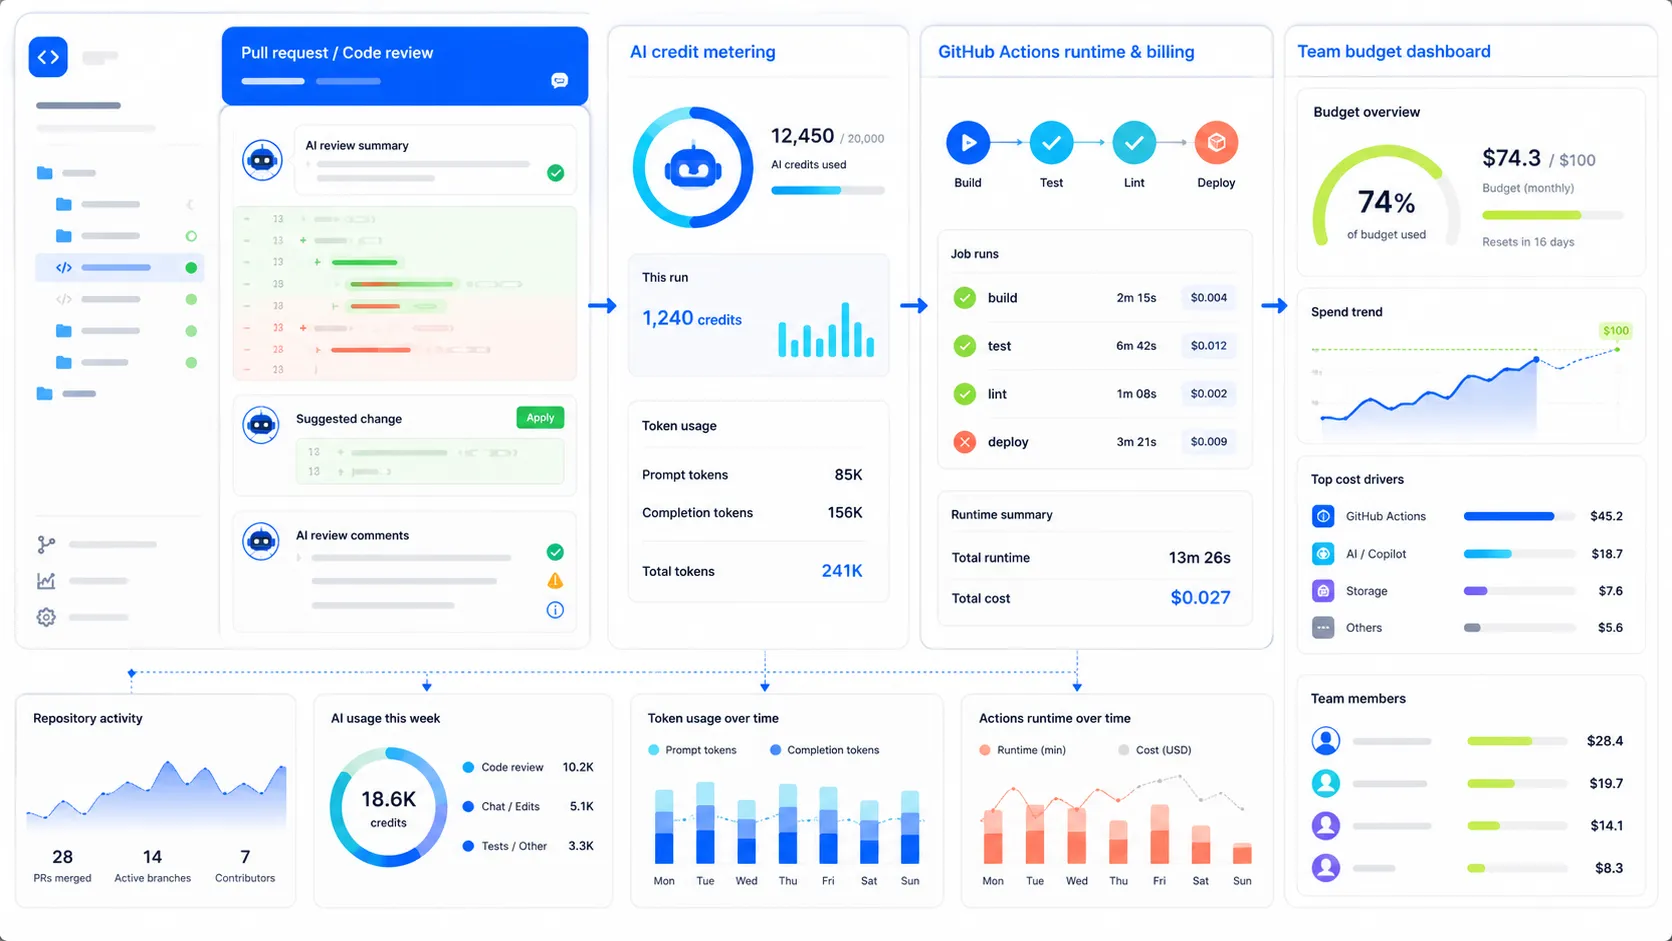This screenshot has width=1672, height=941.
Task: Select the orange Deploy stage icon
Action: click(x=1216, y=143)
